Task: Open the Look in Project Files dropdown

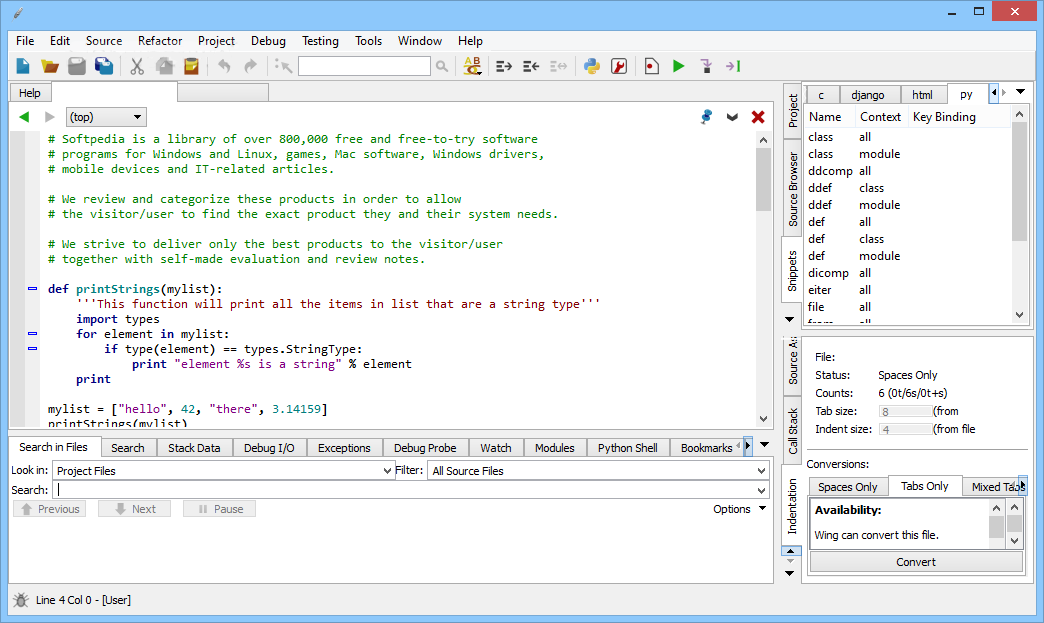Action: click(222, 471)
